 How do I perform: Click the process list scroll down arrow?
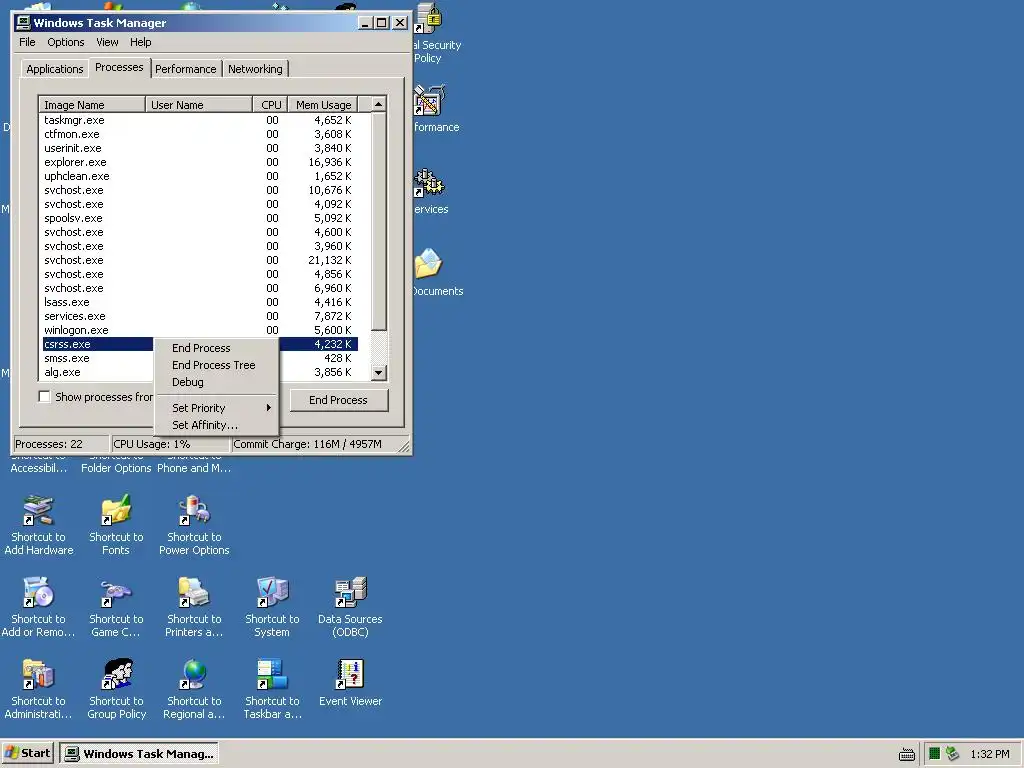[378, 373]
